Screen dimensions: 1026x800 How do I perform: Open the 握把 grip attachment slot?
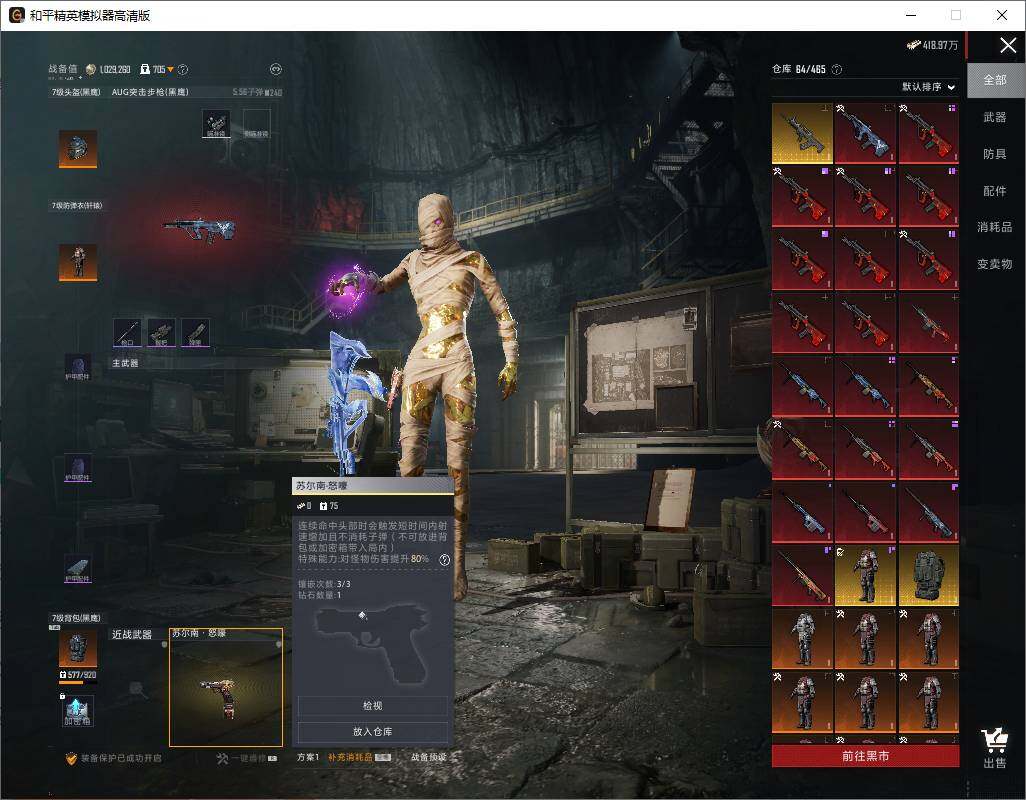coord(161,332)
